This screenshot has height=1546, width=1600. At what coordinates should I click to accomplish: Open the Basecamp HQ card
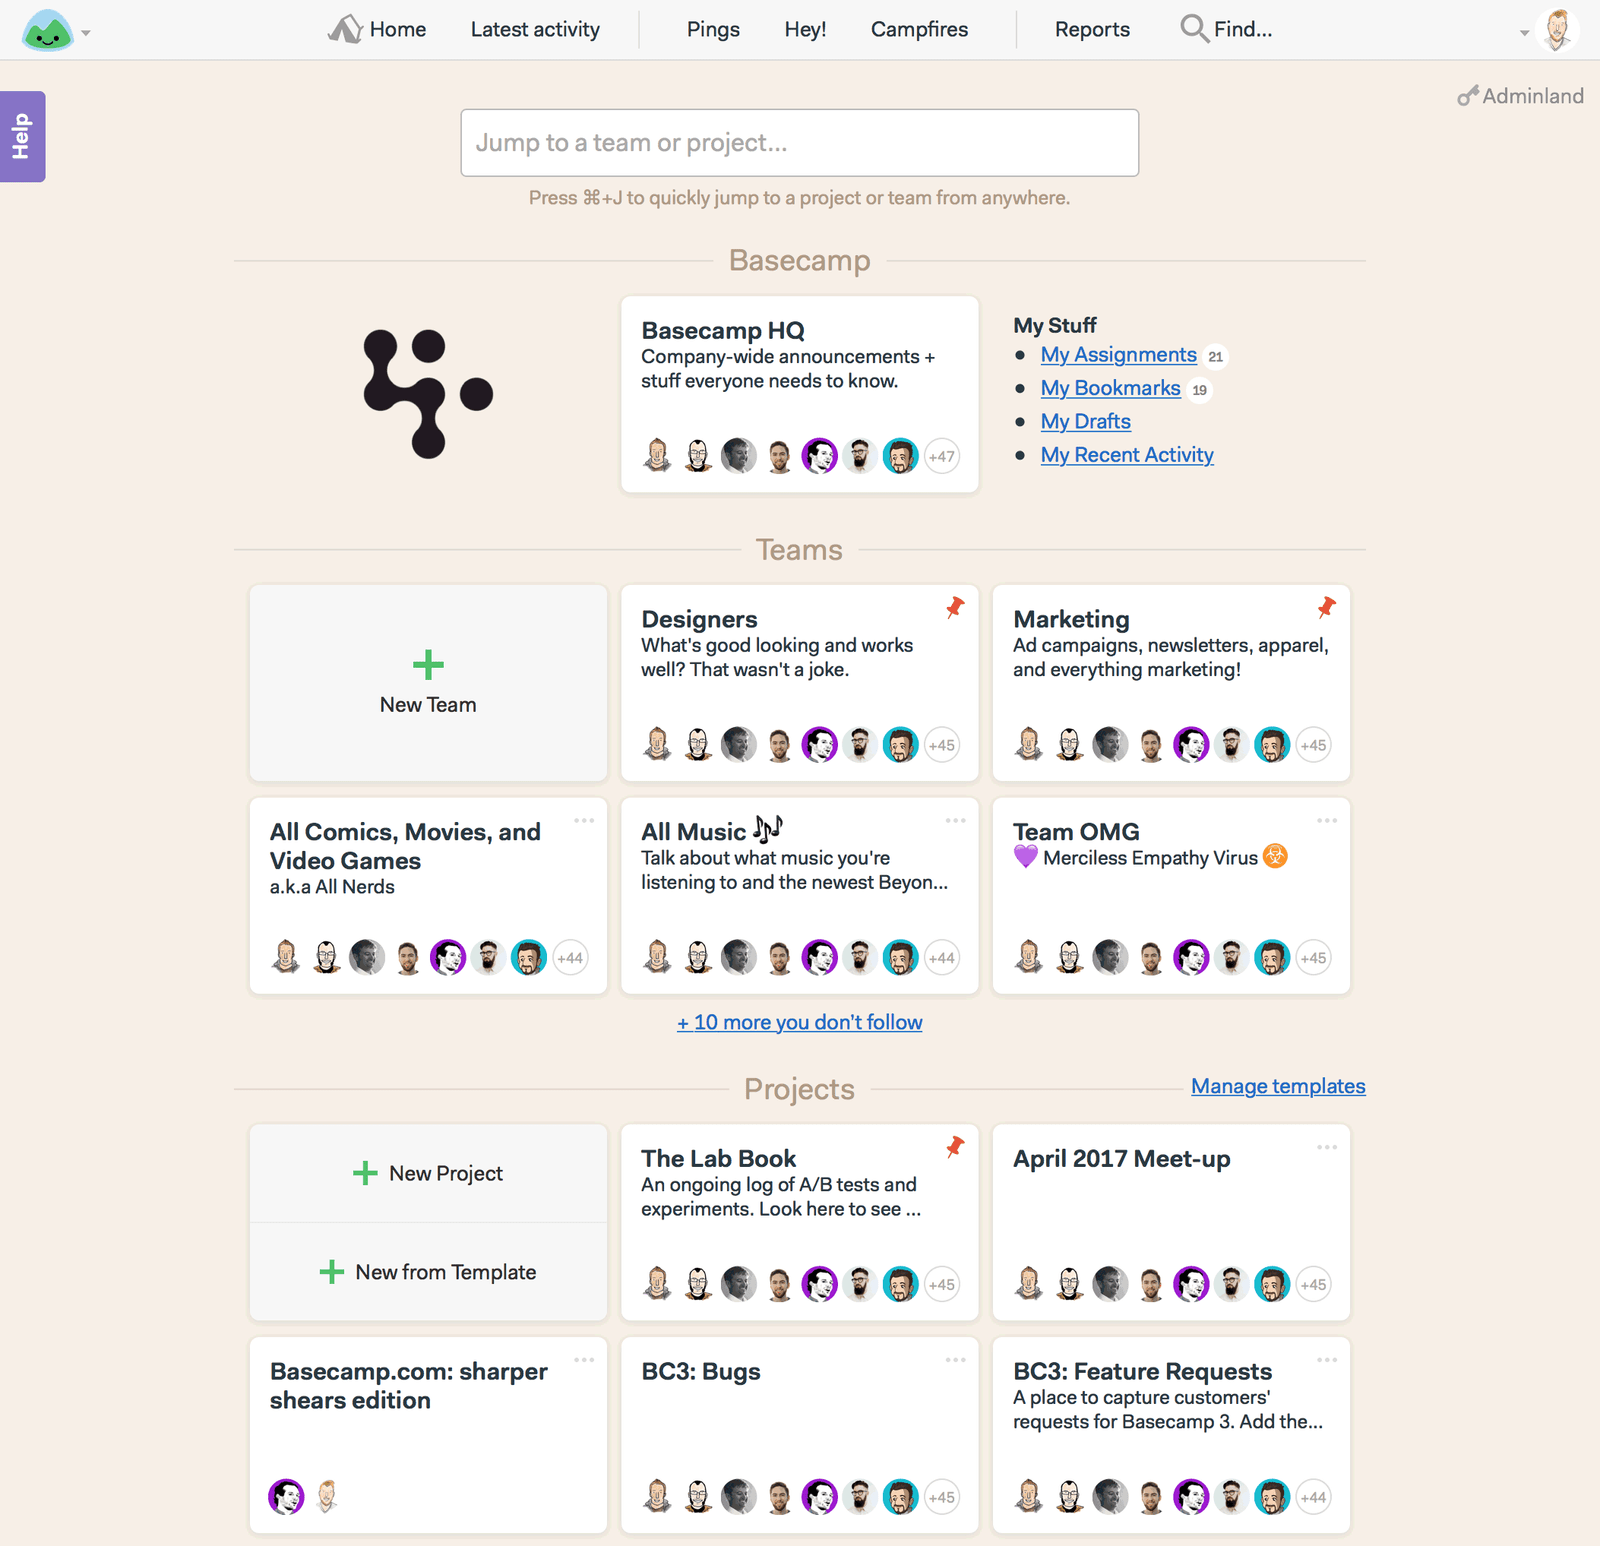(x=799, y=394)
